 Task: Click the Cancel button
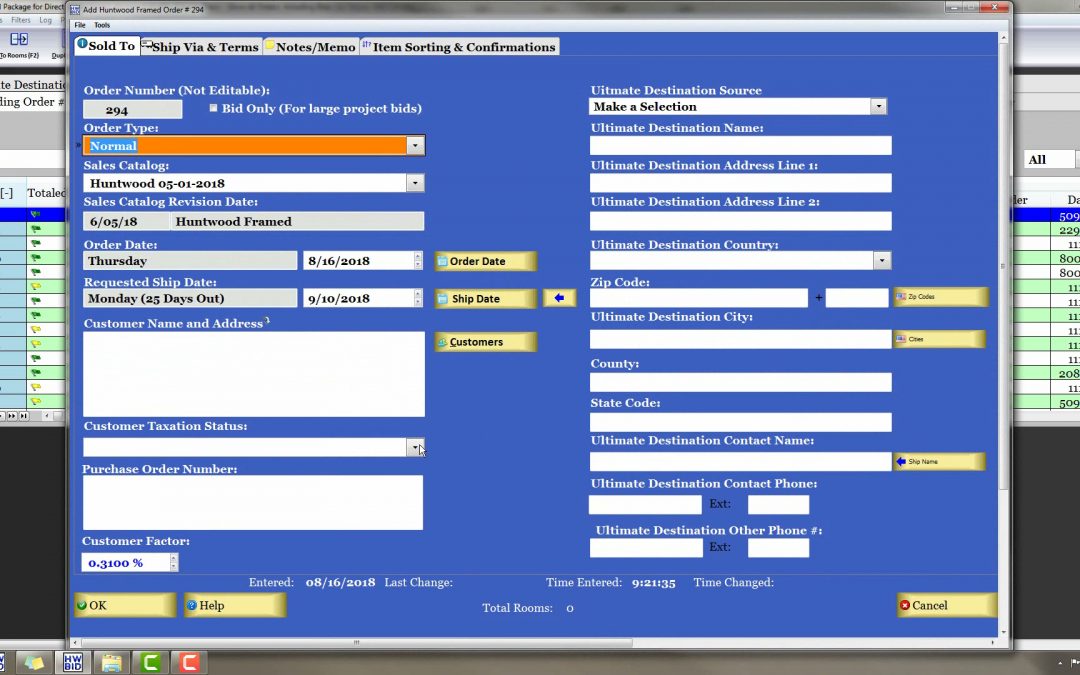pyautogui.click(x=946, y=605)
